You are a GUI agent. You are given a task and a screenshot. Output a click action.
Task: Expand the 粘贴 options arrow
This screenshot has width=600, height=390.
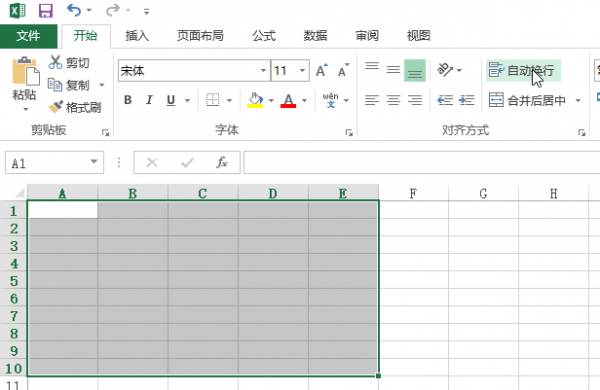coord(25,109)
